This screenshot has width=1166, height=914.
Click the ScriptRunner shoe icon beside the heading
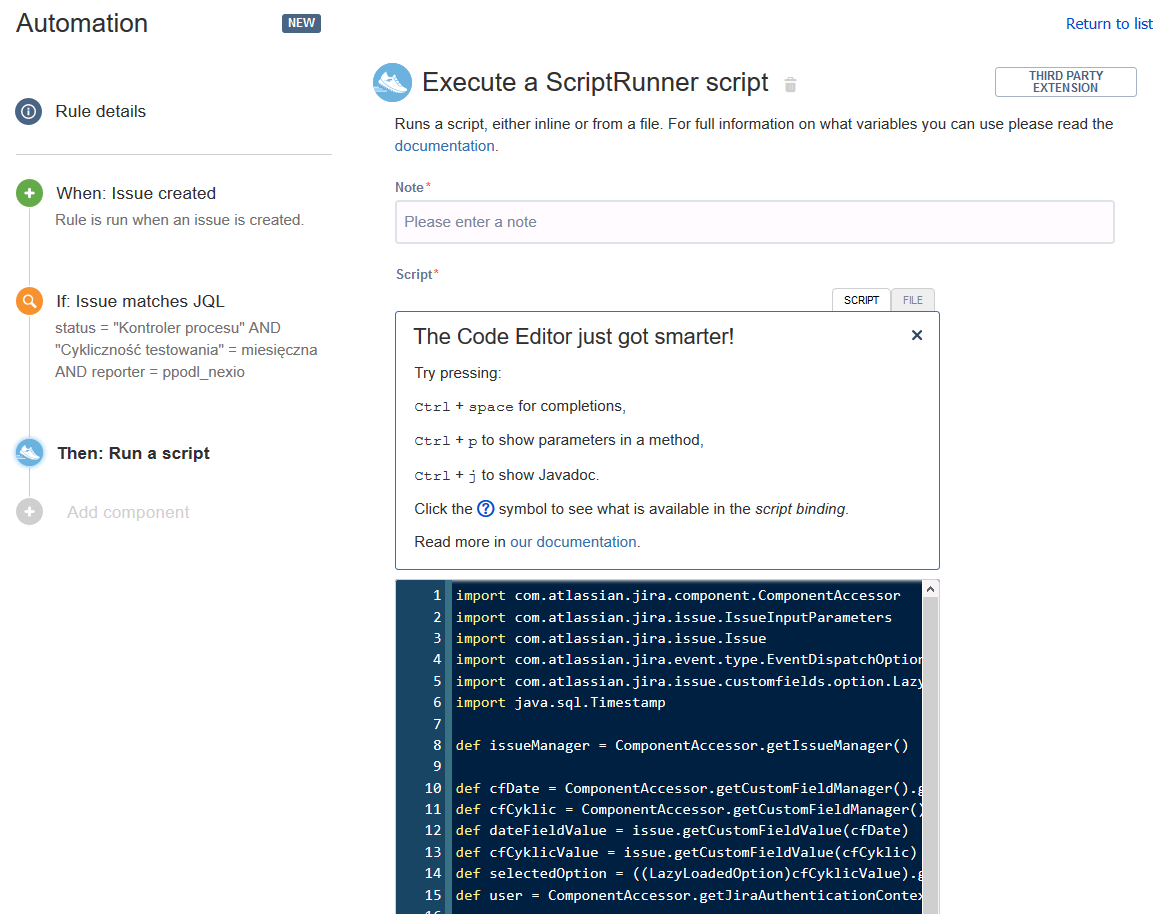pos(392,82)
